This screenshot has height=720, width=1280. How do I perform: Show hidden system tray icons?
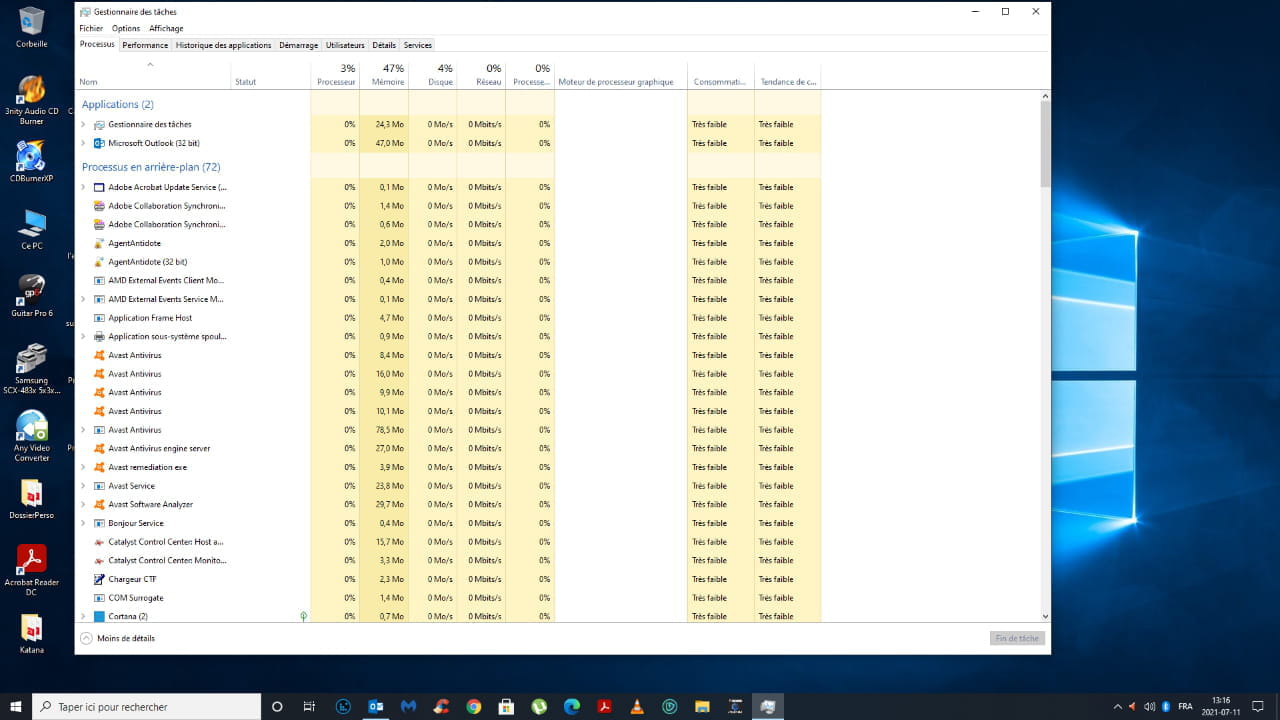tap(1117, 706)
